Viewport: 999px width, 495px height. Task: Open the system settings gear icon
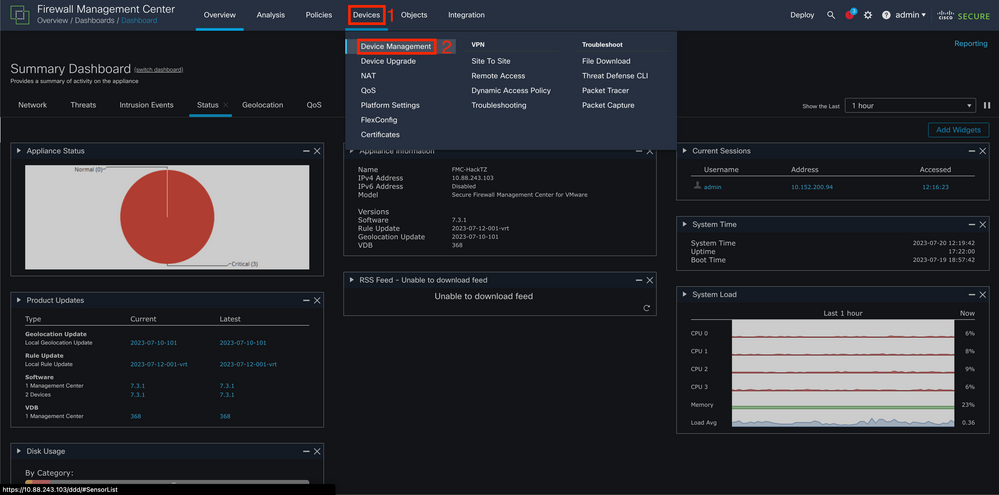tap(868, 15)
